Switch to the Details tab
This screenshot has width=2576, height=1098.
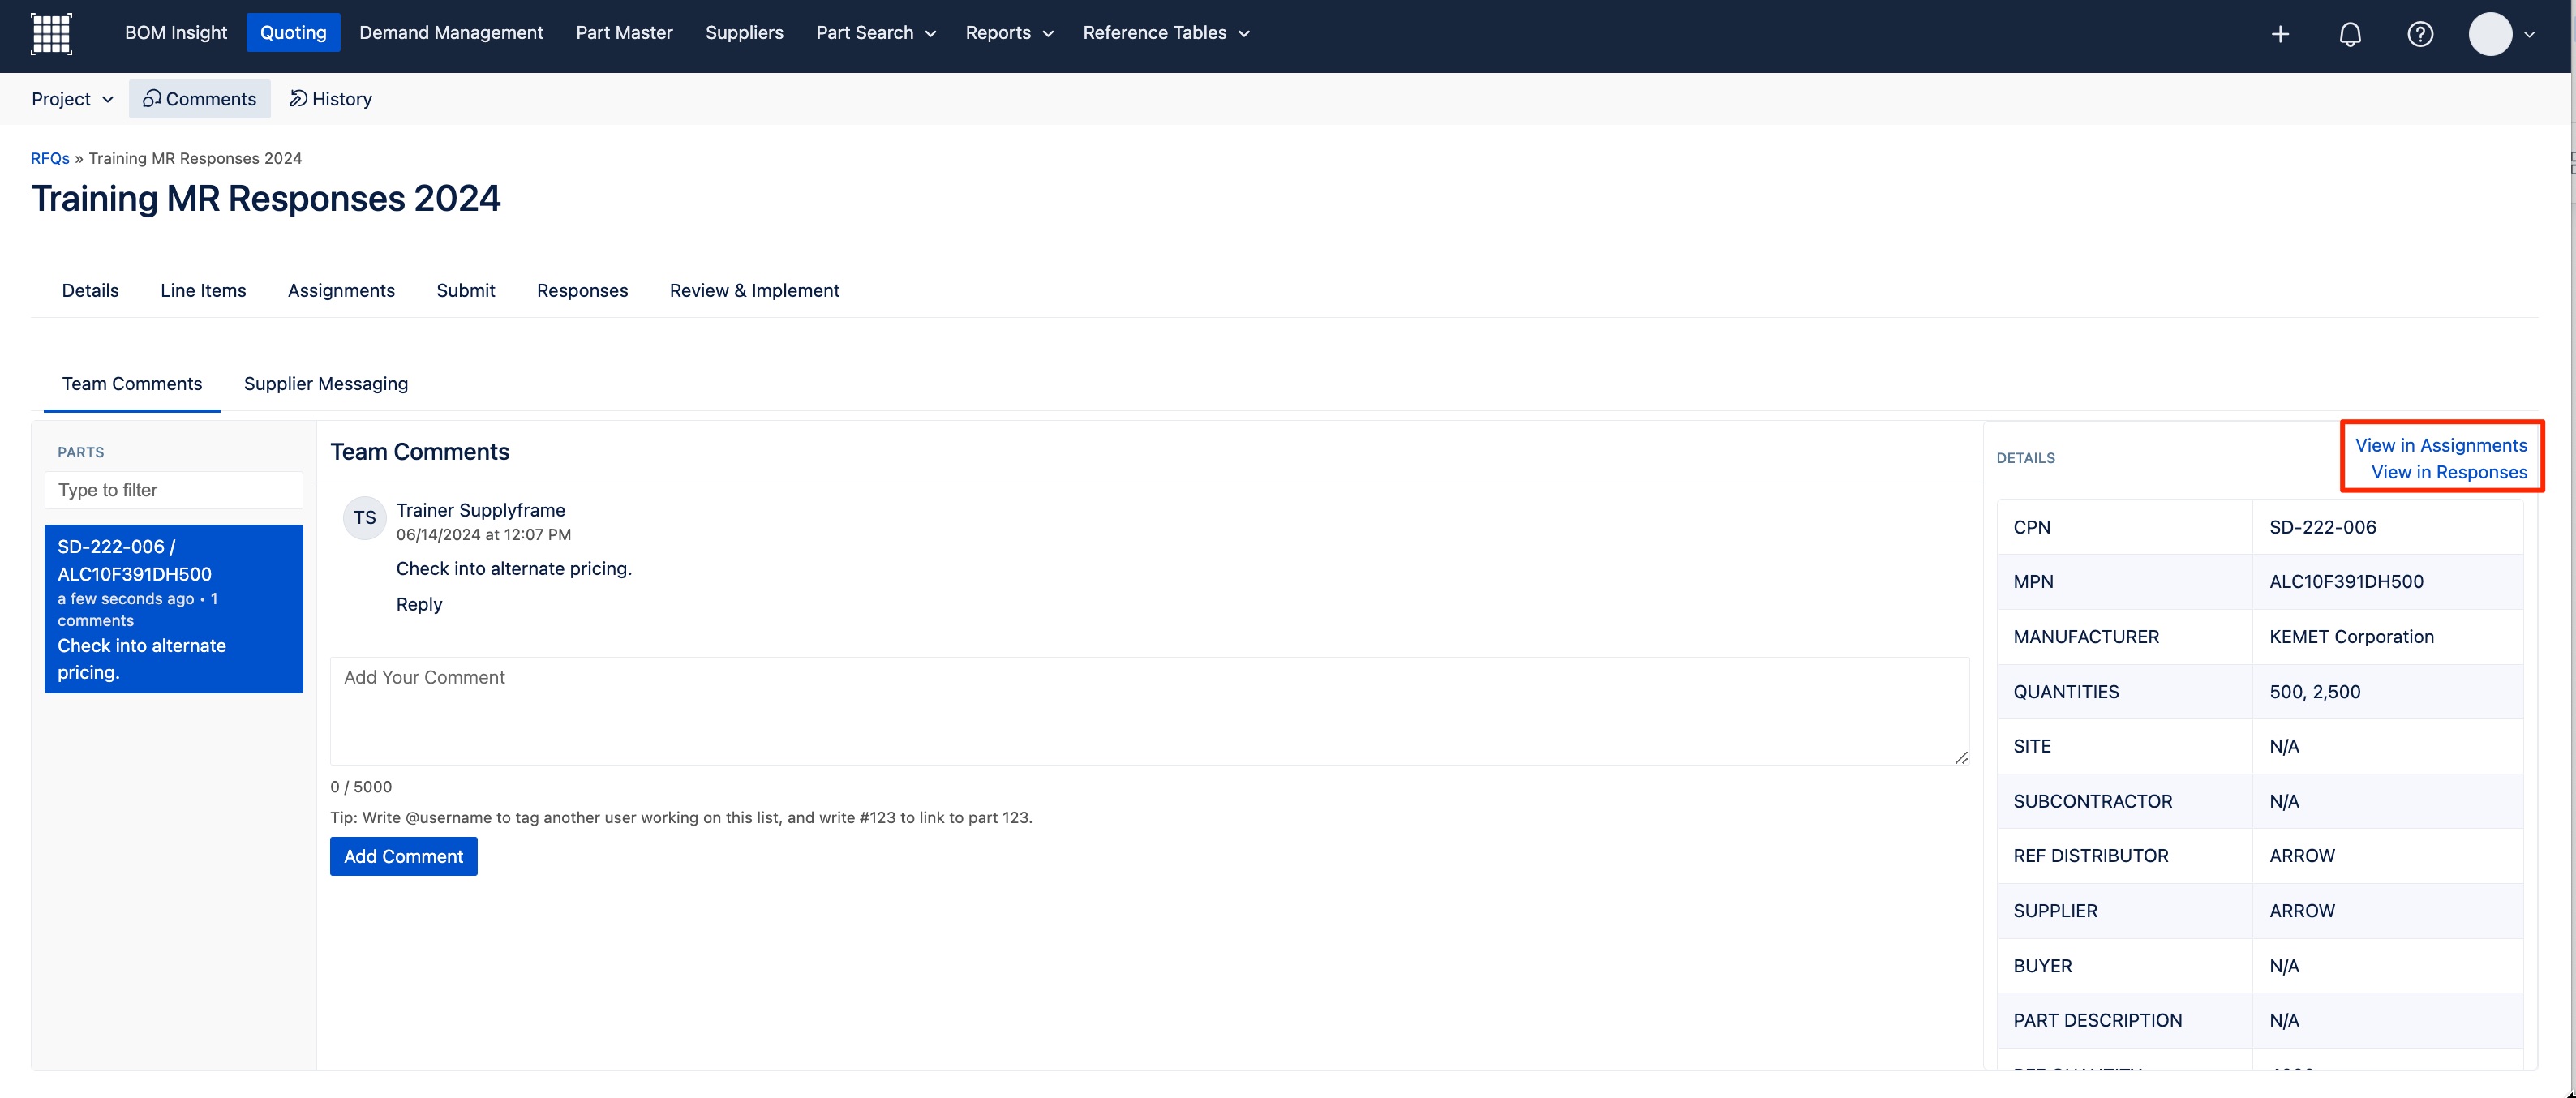coord(90,290)
